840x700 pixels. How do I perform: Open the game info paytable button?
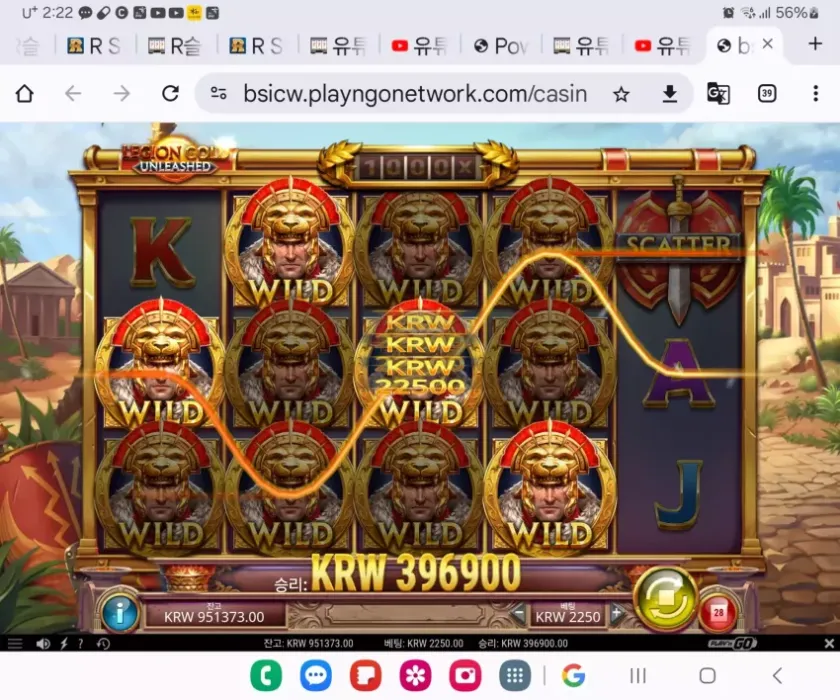click(x=119, y=612)
